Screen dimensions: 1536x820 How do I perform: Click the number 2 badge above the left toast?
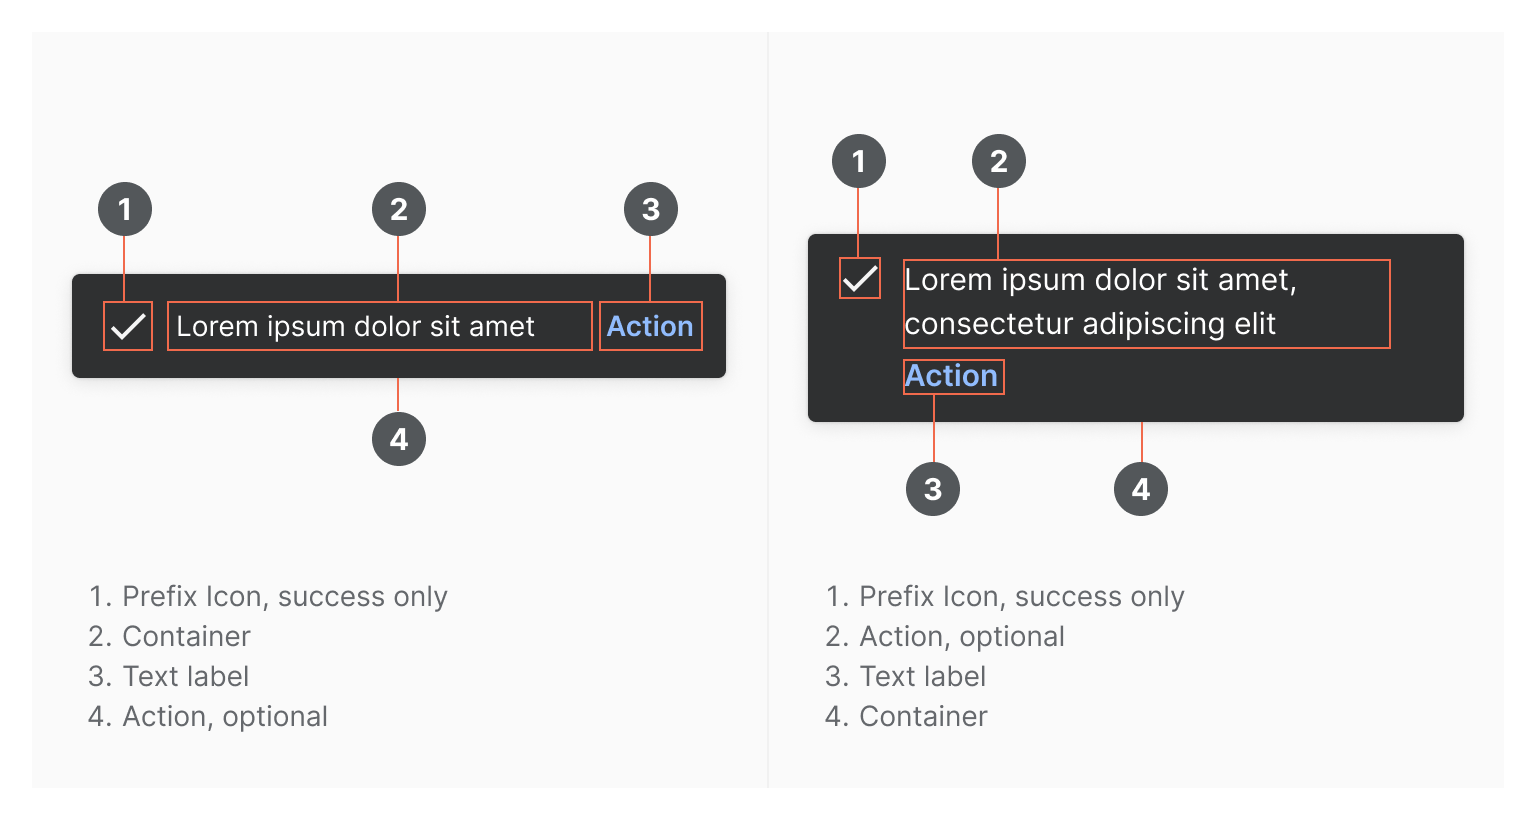point(399,209)
